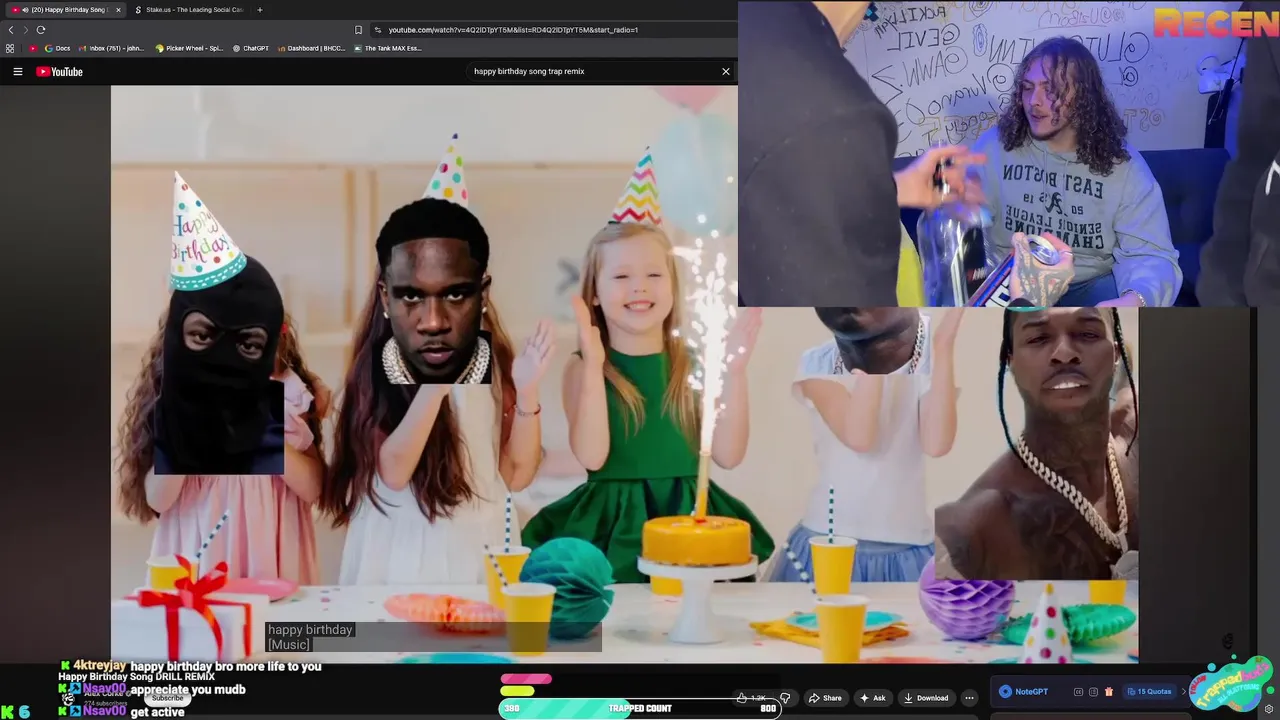The width and height of the screenshot is (1280, 720).
Task: Go back with the browser back arrow
Action: [x=11, y=30]
